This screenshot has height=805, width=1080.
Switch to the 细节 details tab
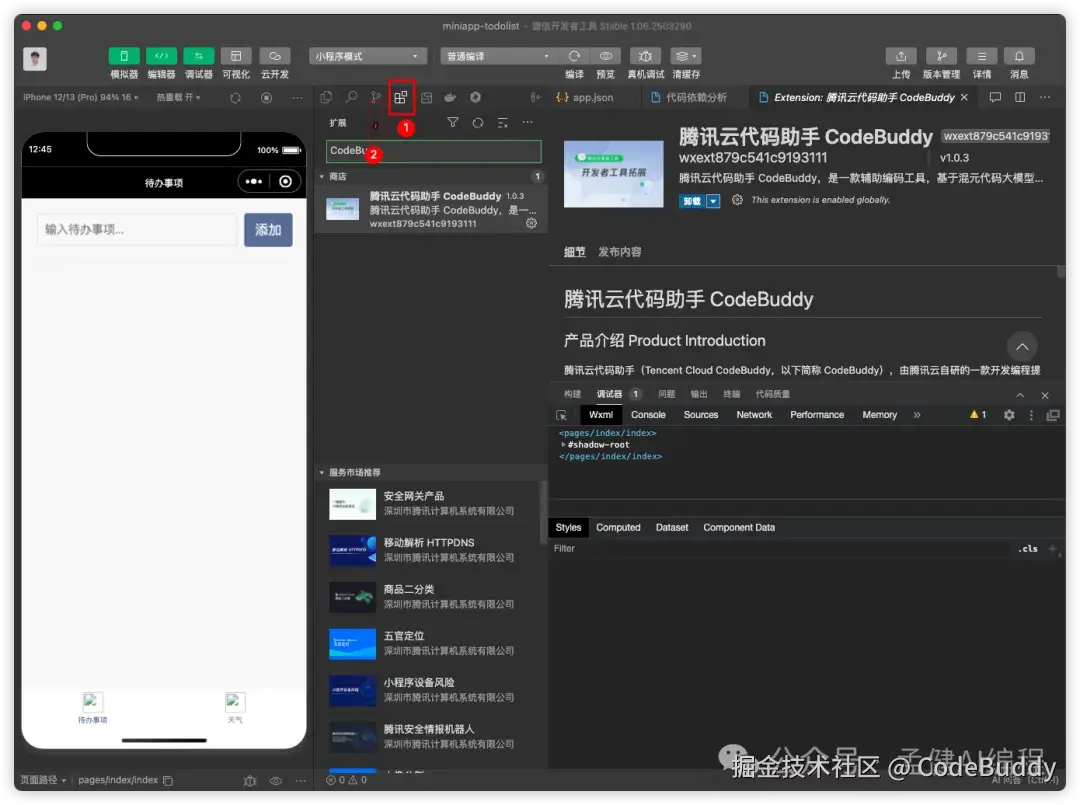(x=574, y=252)
